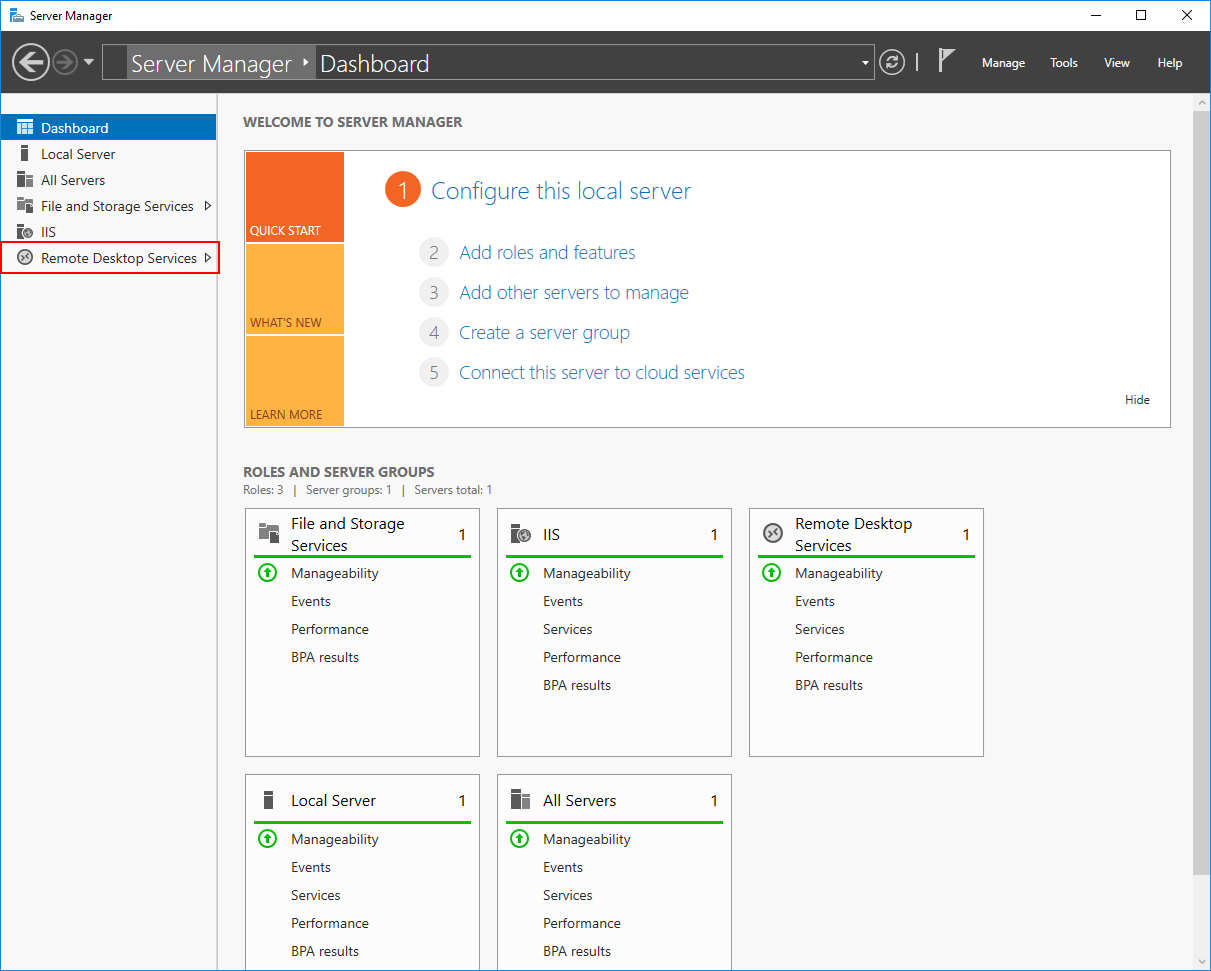Screen dimensions: 1211x971
Task: Click Create a server group link
Action: pyautogui.click(x=544, y=333)
